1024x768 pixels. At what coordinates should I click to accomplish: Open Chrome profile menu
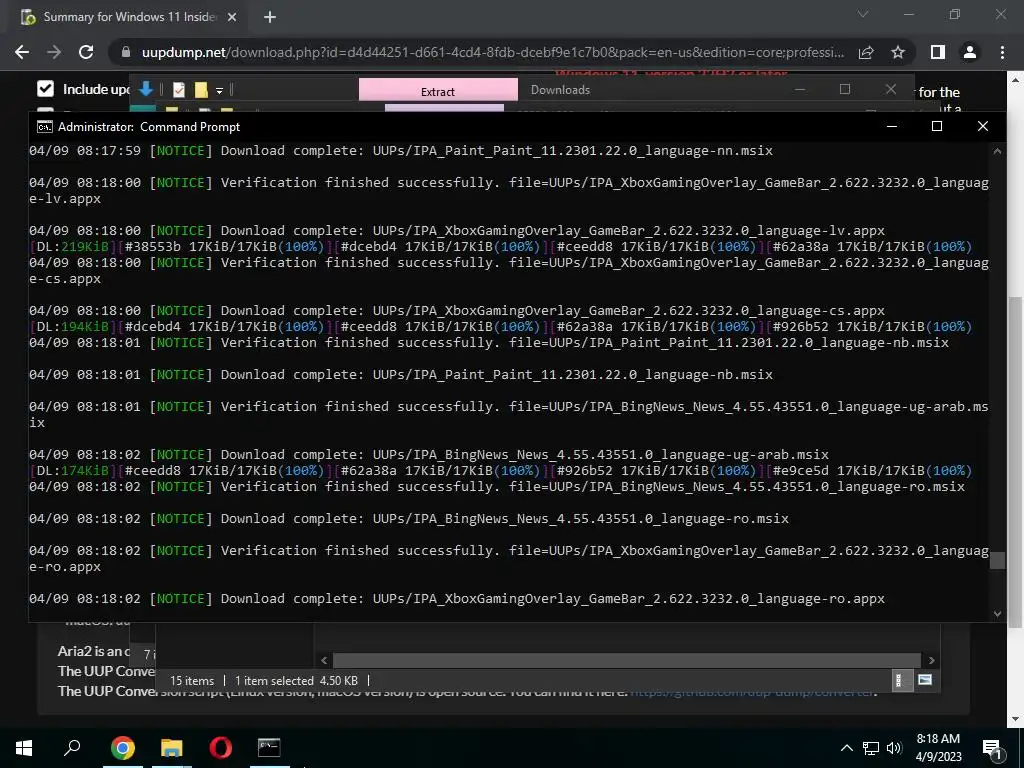click(970, 52)
